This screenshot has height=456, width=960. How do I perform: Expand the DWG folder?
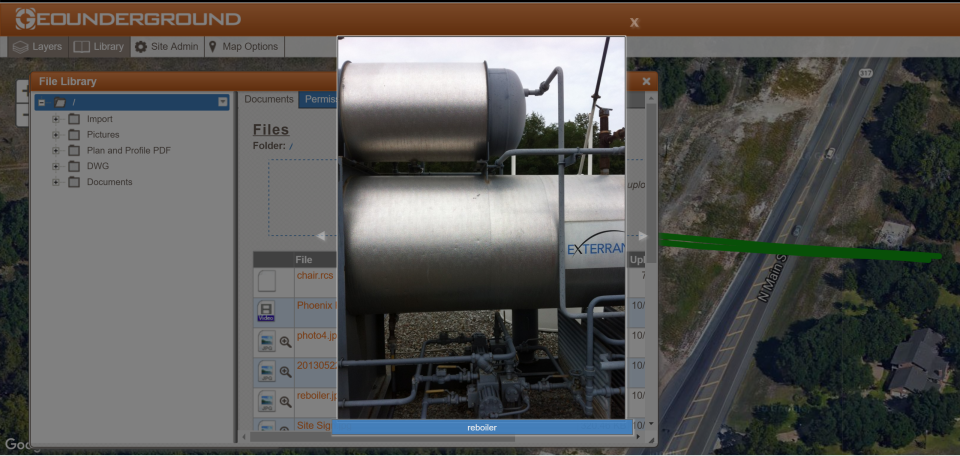[x=56, y=166]
